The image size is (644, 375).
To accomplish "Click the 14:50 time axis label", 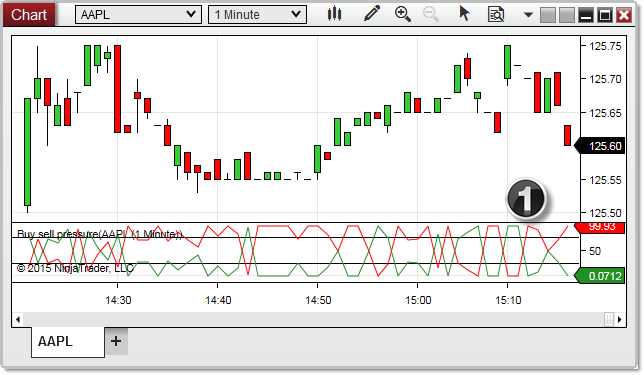I will point(318,300).
